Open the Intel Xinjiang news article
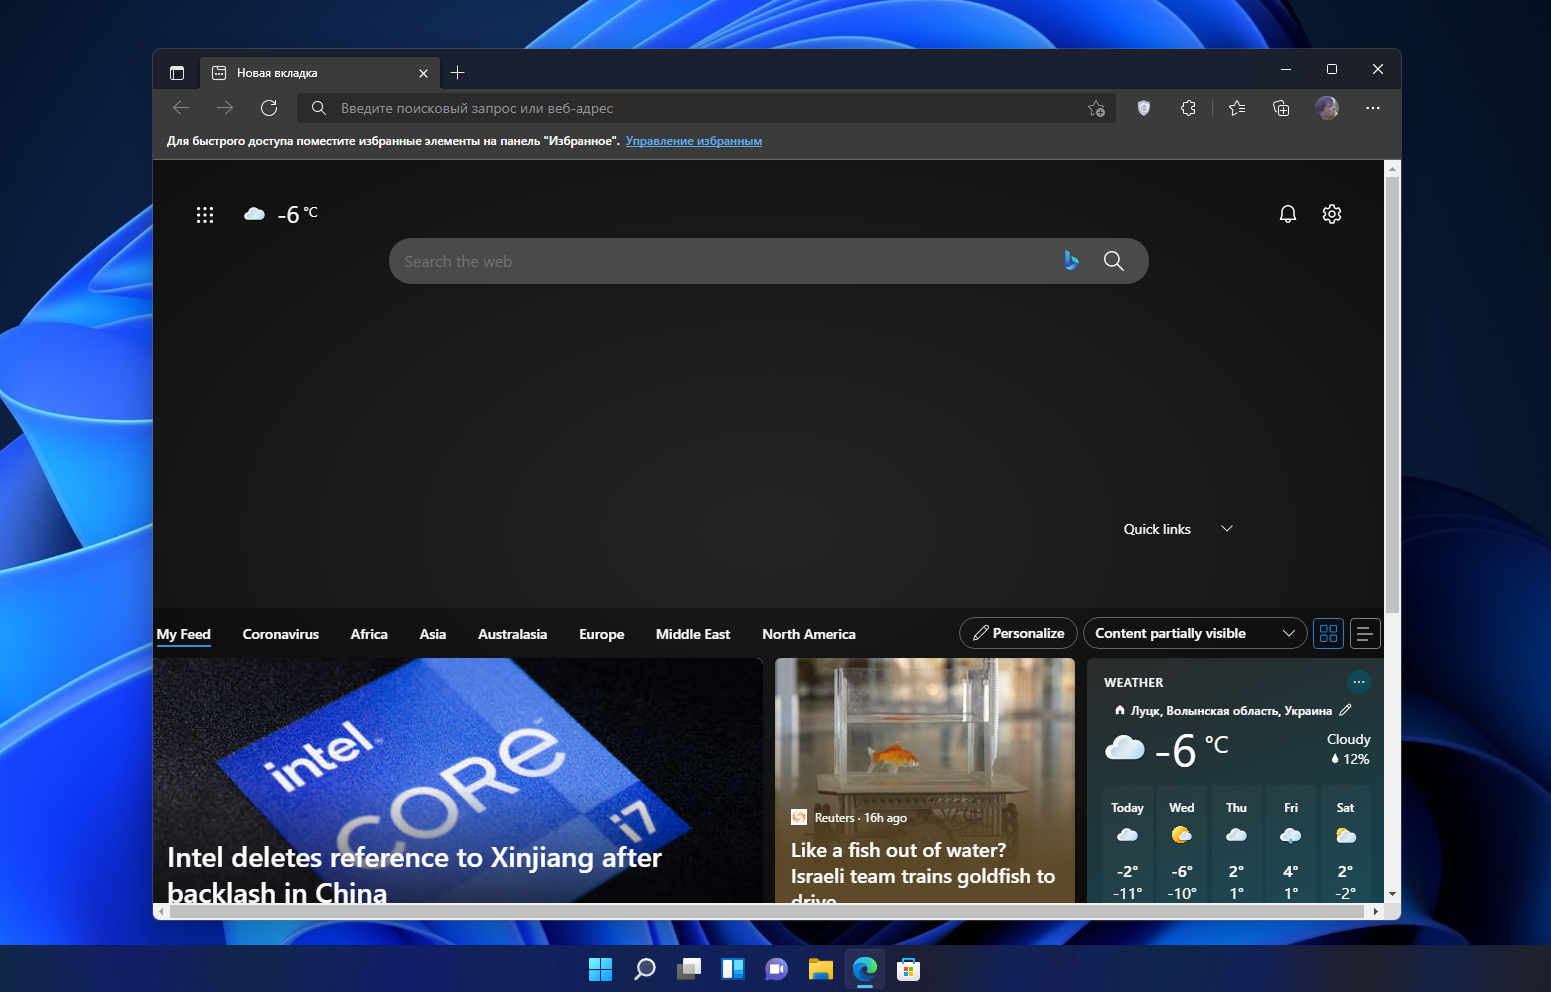 [458, 781]
